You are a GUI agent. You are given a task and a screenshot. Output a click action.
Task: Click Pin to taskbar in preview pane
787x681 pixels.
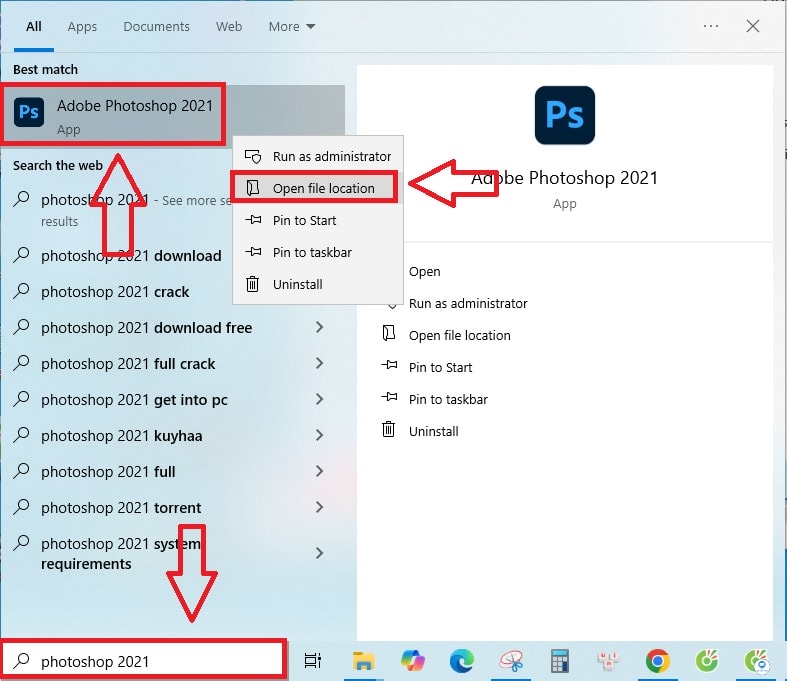448,399
